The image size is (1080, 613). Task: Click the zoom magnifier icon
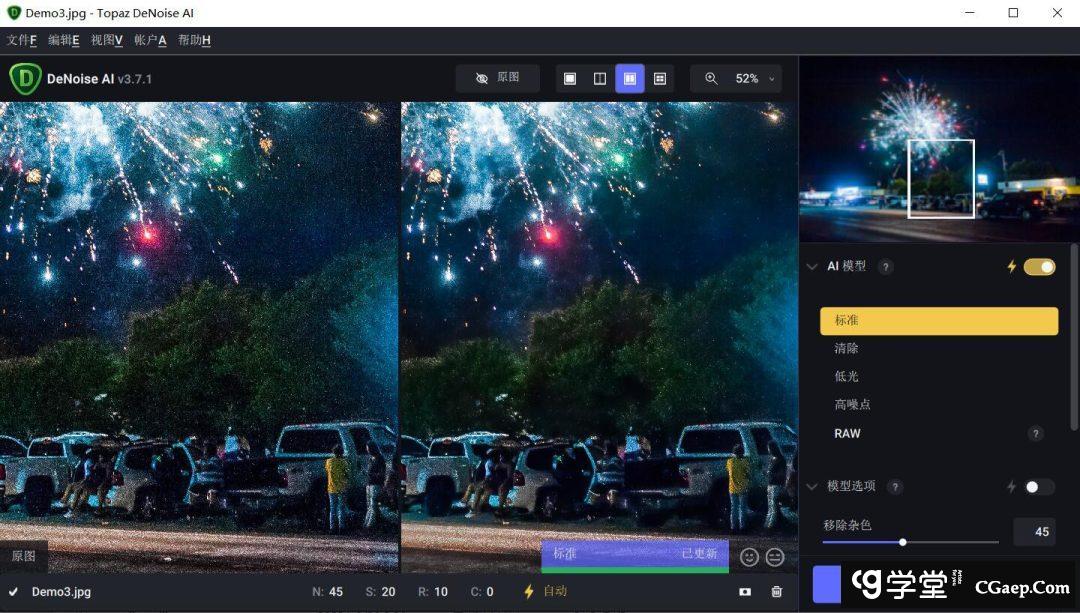coord(711,79)
